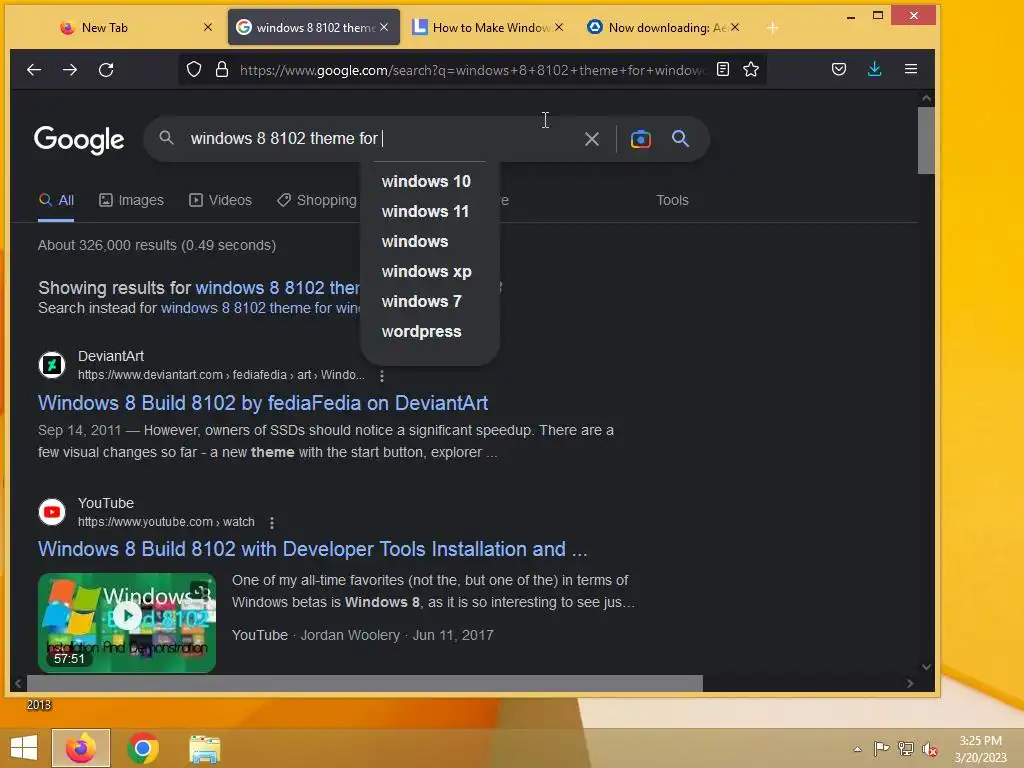The image size is (1024, 768).
Task: Clear the Google search box
Action: (592, 139)
